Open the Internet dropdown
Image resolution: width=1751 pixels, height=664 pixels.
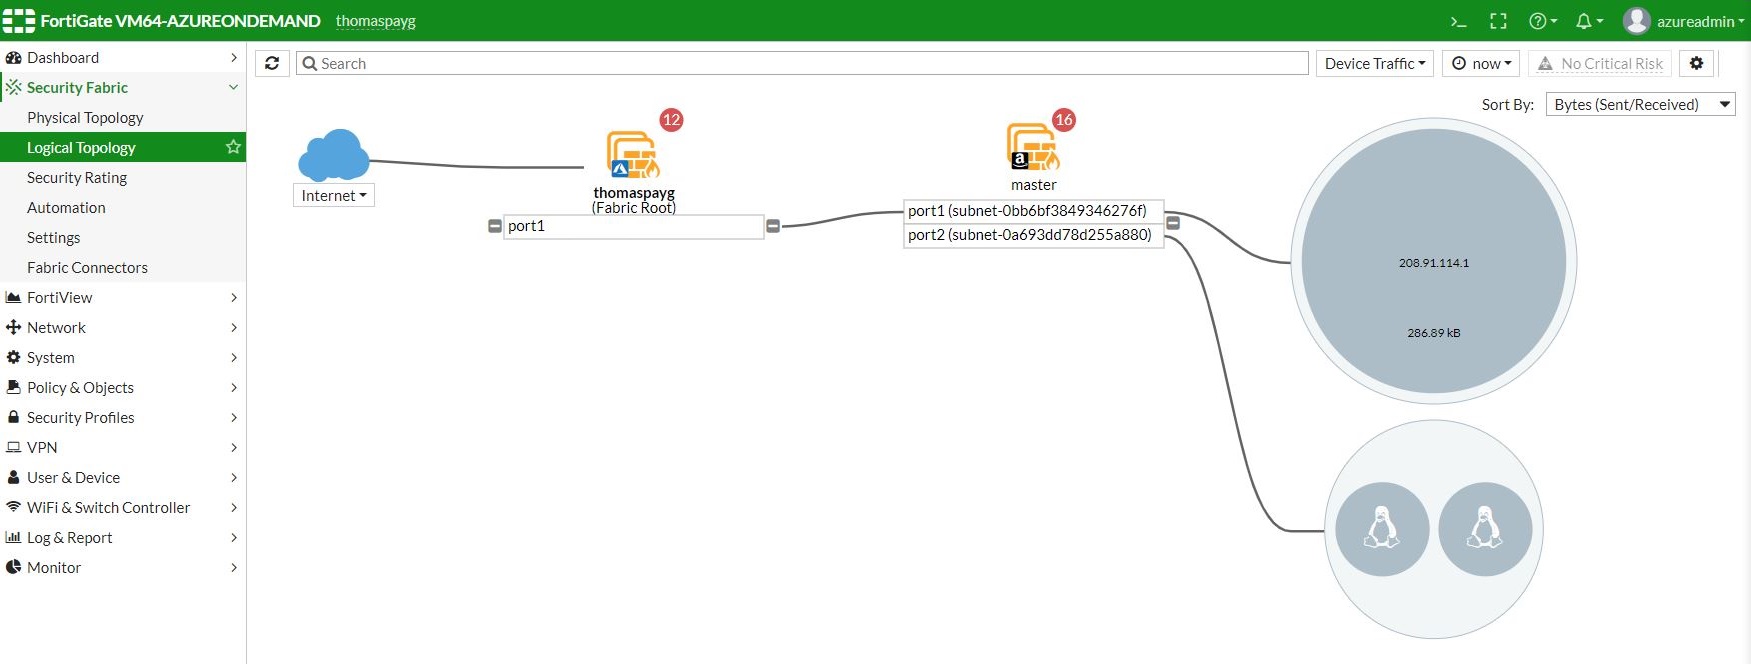point(334,195)
